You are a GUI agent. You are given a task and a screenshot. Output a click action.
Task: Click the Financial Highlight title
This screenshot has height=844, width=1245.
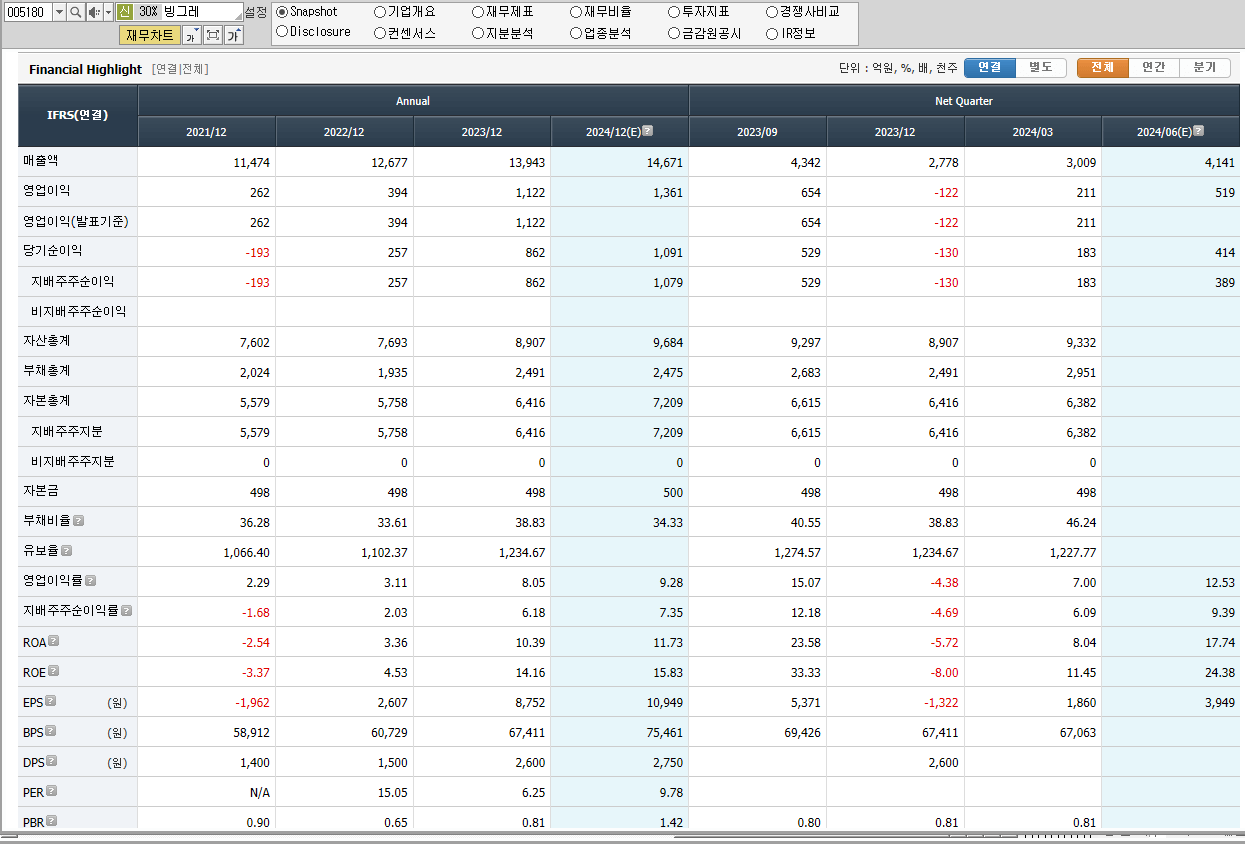(x=86, y=69)
